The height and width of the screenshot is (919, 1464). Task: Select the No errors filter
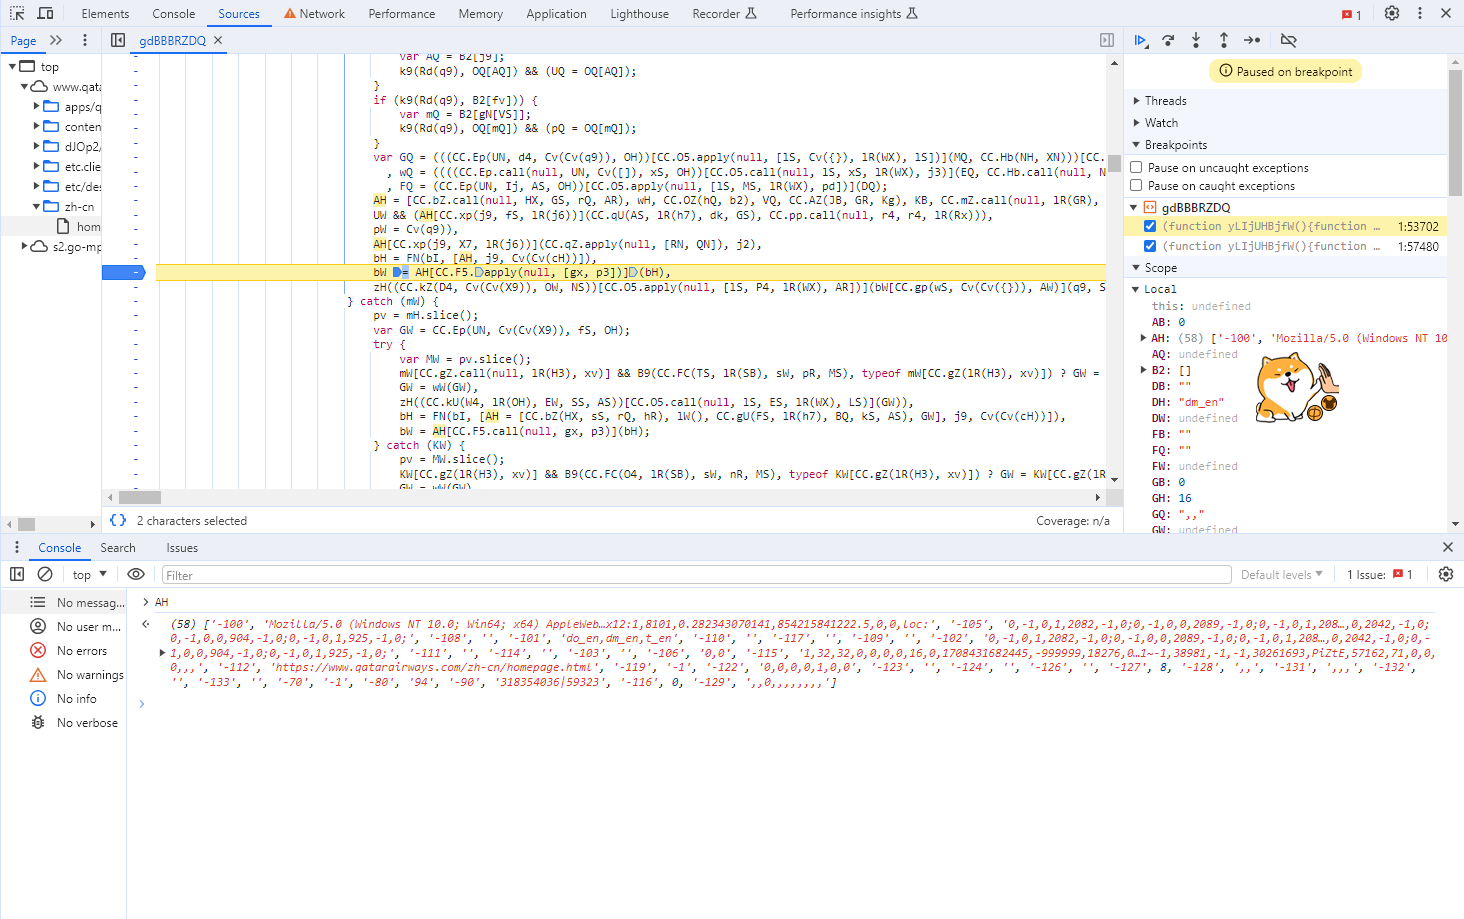[64, 651]
